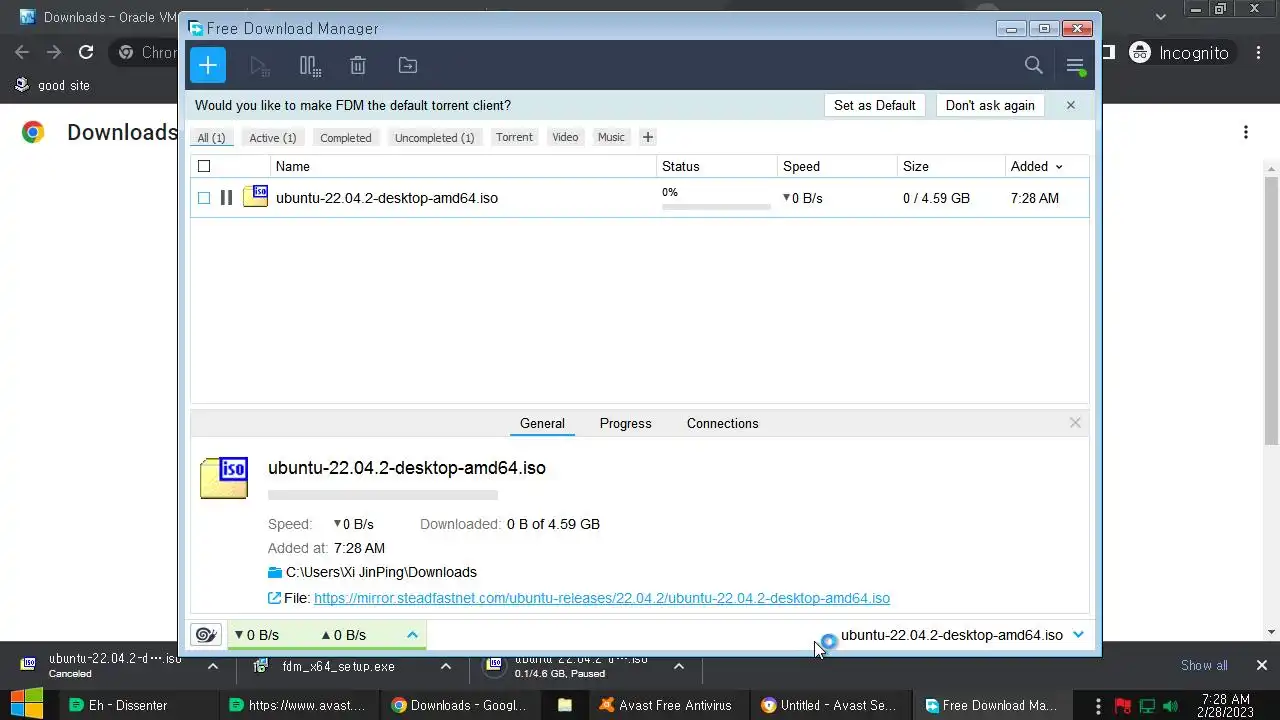Expand the ubuntu iso bottom-right dropdown arrow
The width and height of the screenshot is (1280, 720).
click(x=1078, y=635)
